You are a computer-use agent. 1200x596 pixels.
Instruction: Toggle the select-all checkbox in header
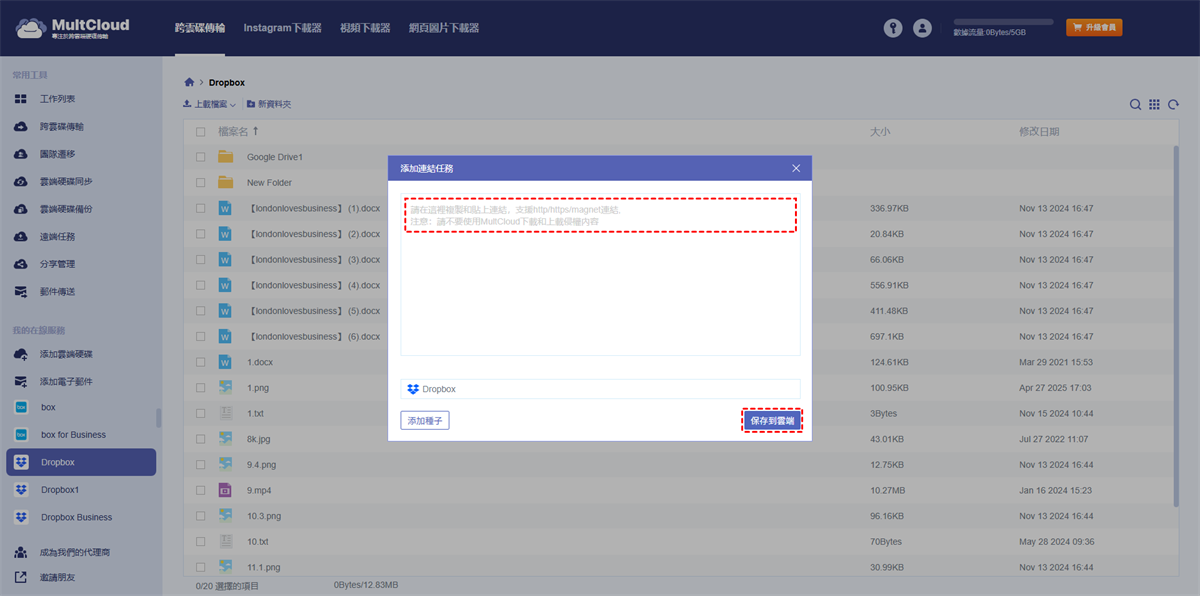pos(201,132)
